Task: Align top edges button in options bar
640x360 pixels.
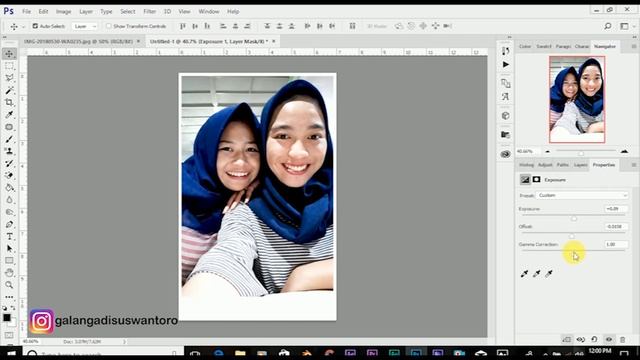Action: coord(182,26)
